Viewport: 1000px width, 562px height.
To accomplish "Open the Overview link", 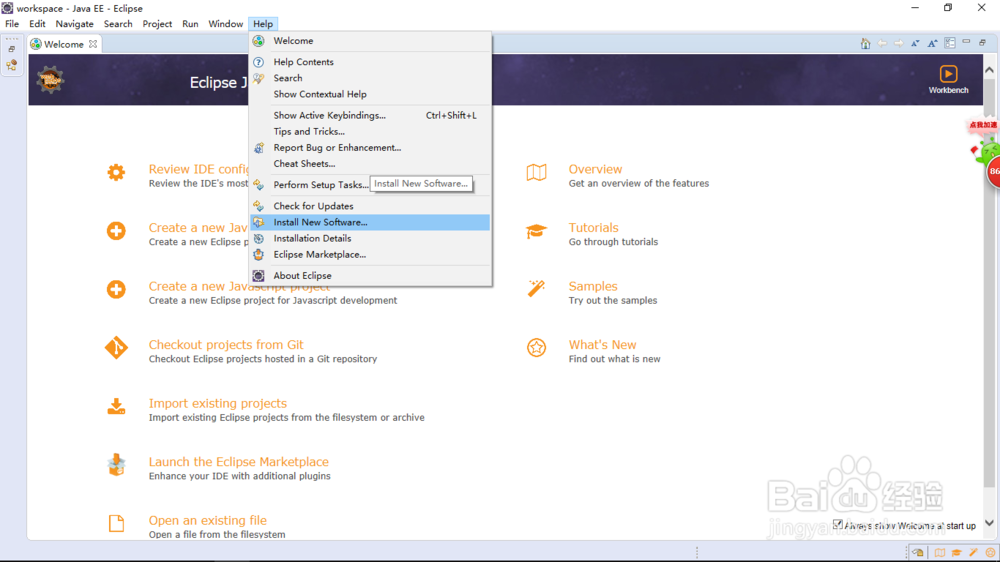I will pos(595,169).
